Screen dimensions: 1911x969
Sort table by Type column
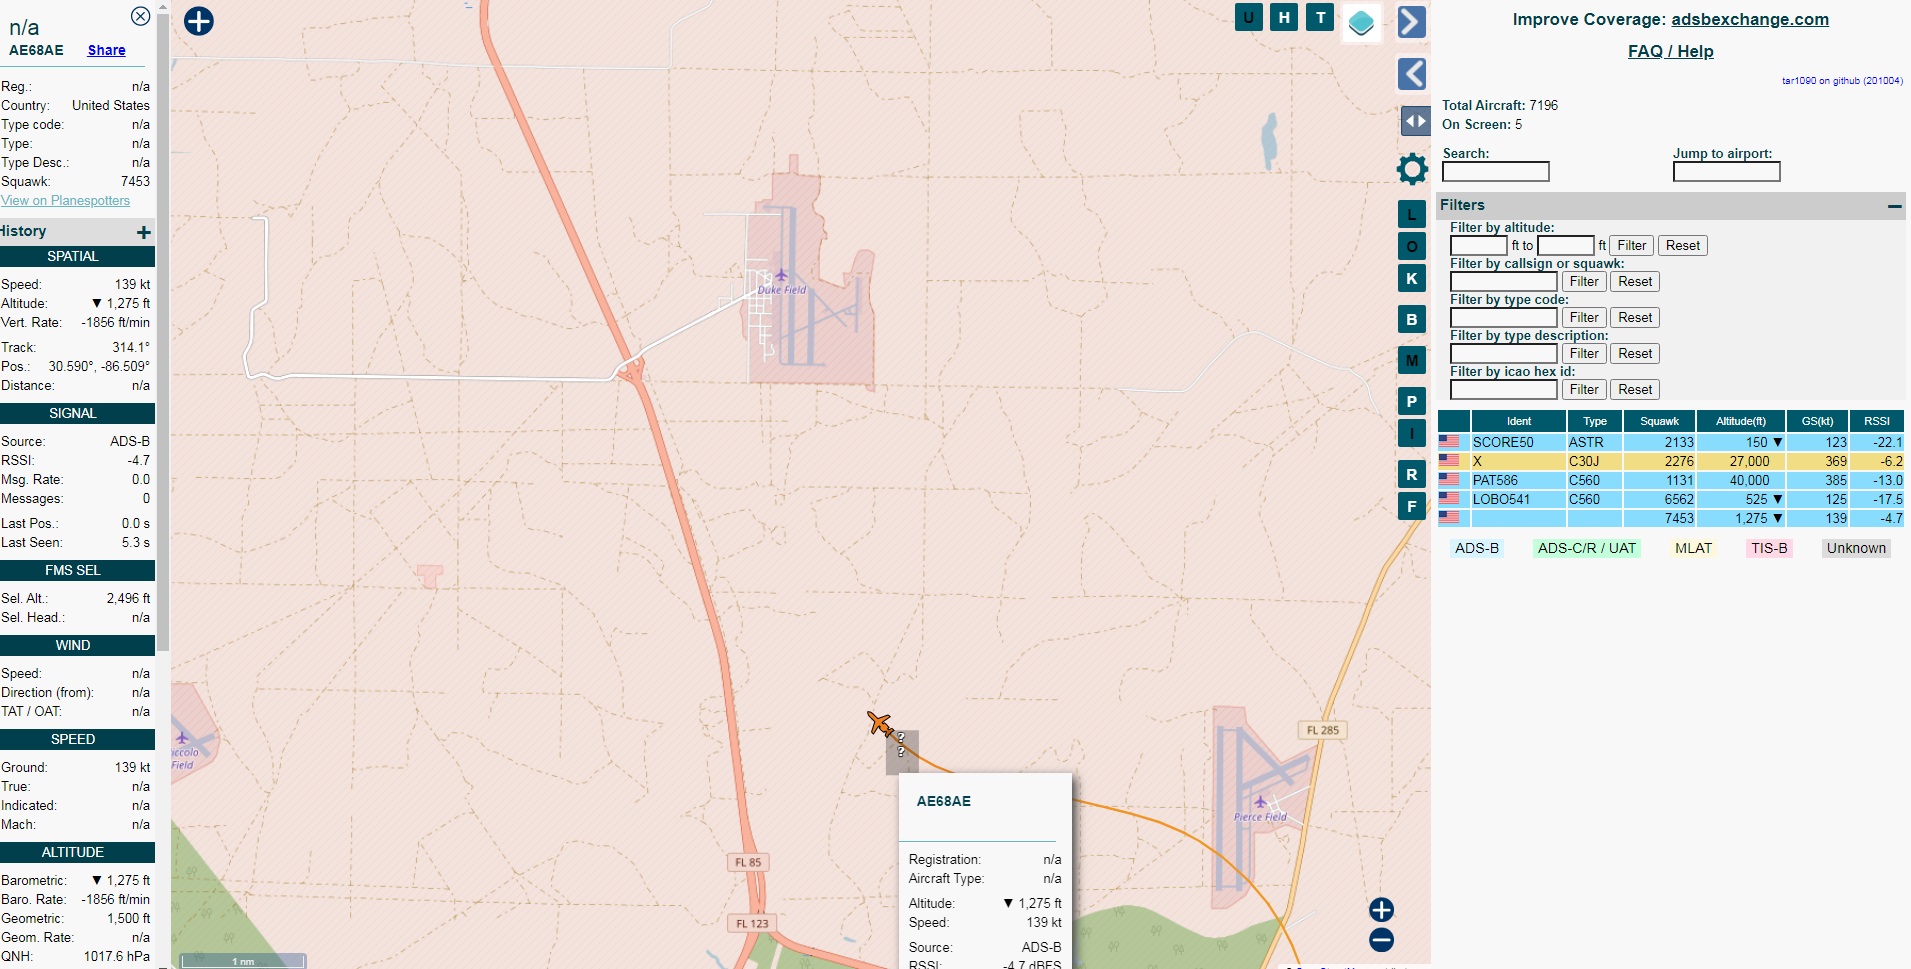1595,421
